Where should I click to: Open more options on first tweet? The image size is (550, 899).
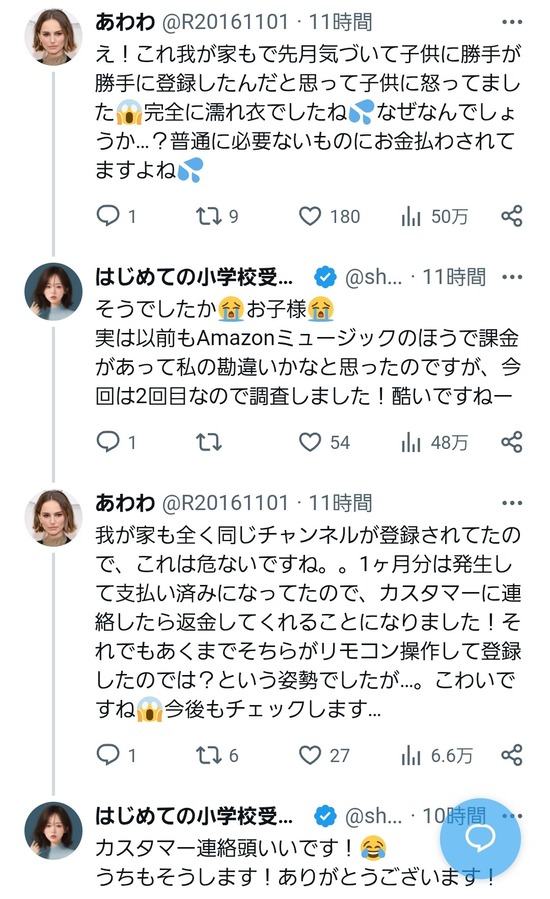[x=512, y=22]
